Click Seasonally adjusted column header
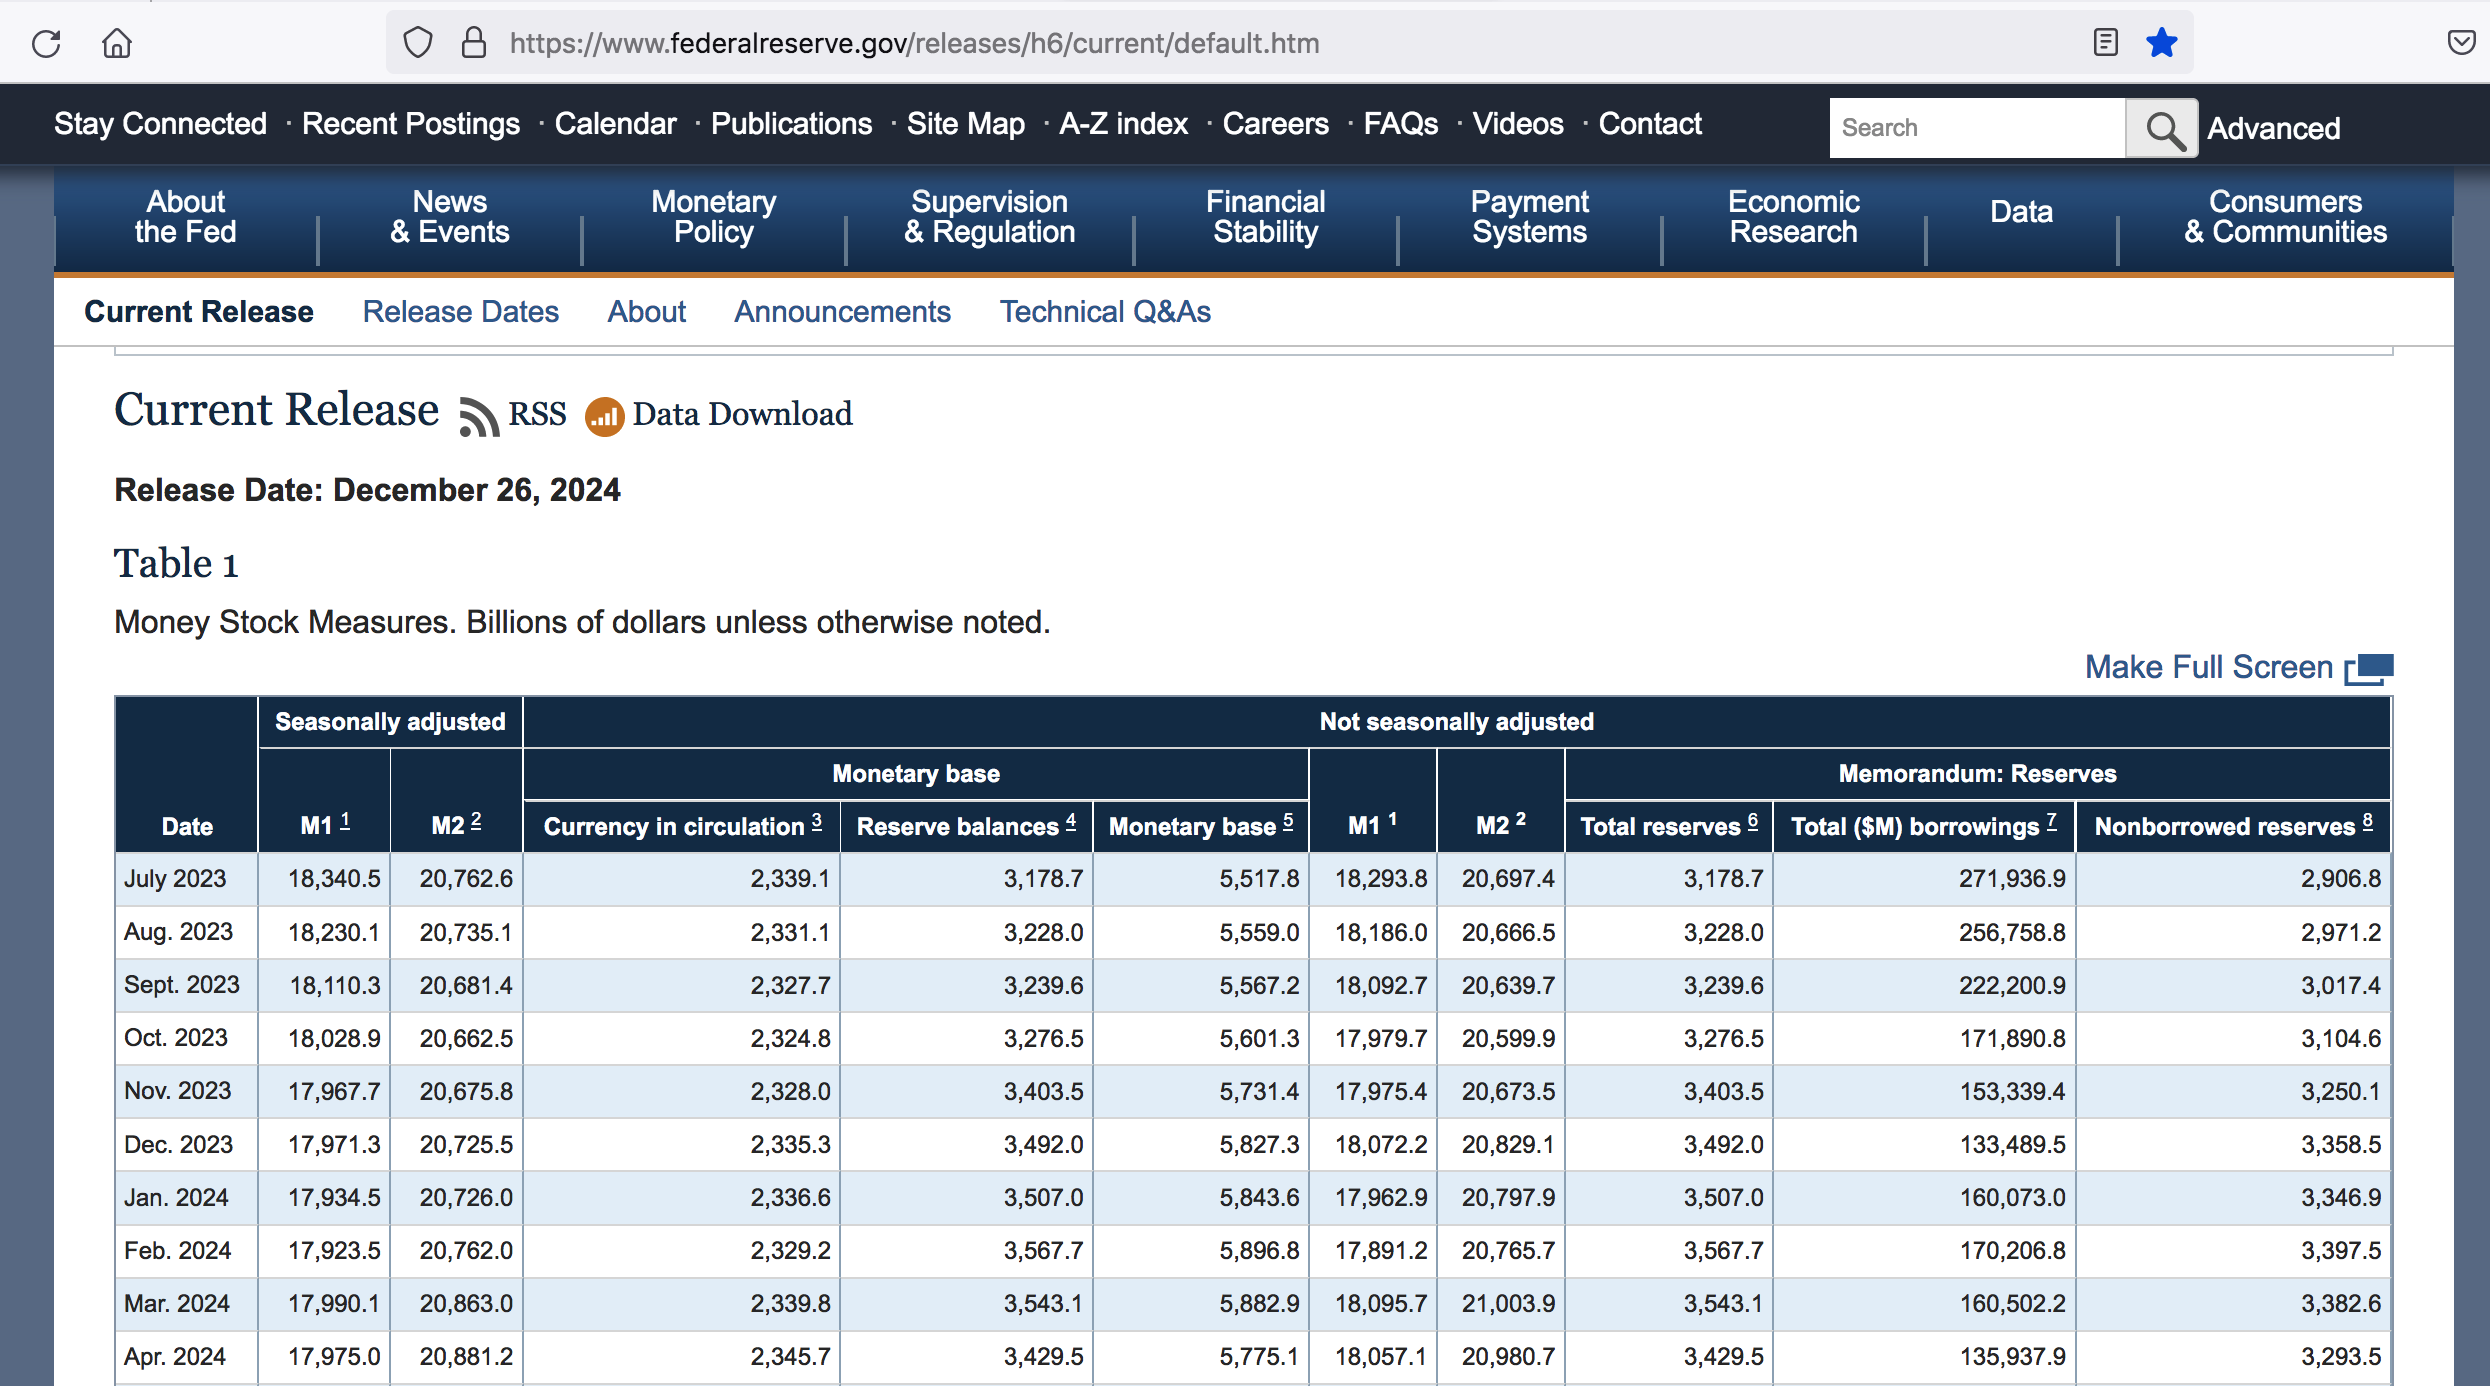The width and height of the screenshot is (2490, 1386). click(390, 722)
